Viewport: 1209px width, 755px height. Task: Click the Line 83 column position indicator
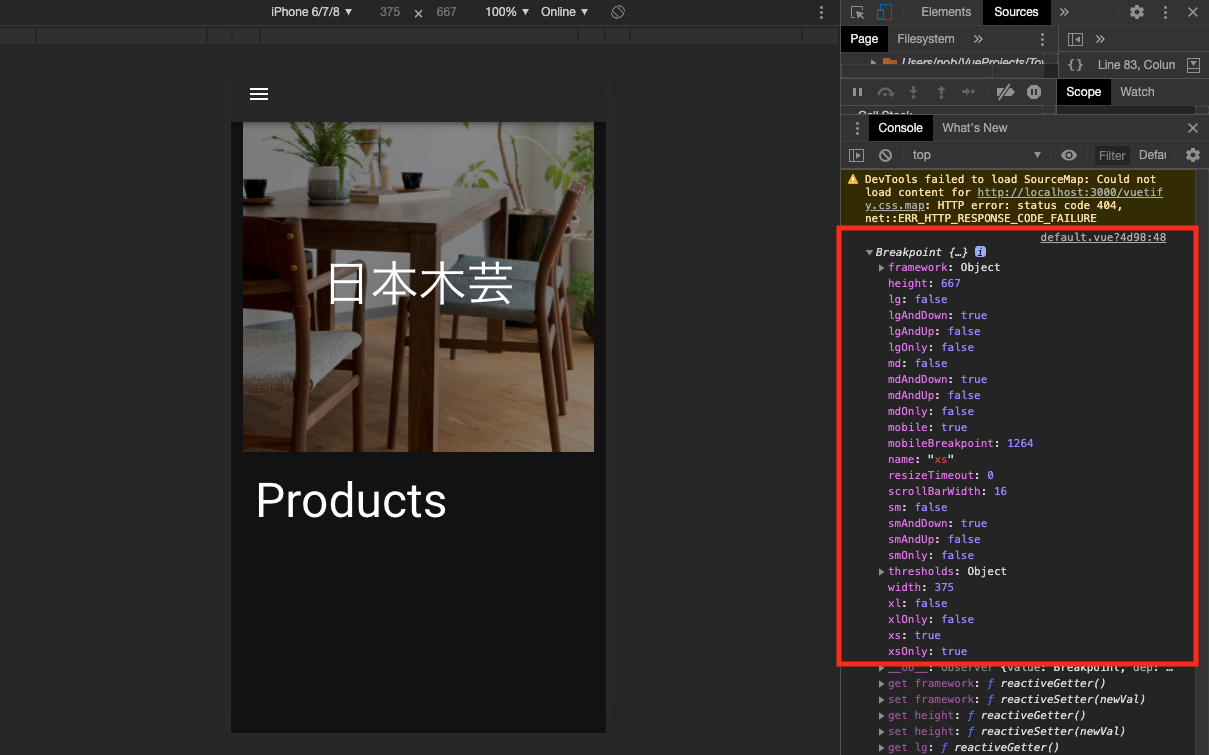click(x=1136, y=65)
